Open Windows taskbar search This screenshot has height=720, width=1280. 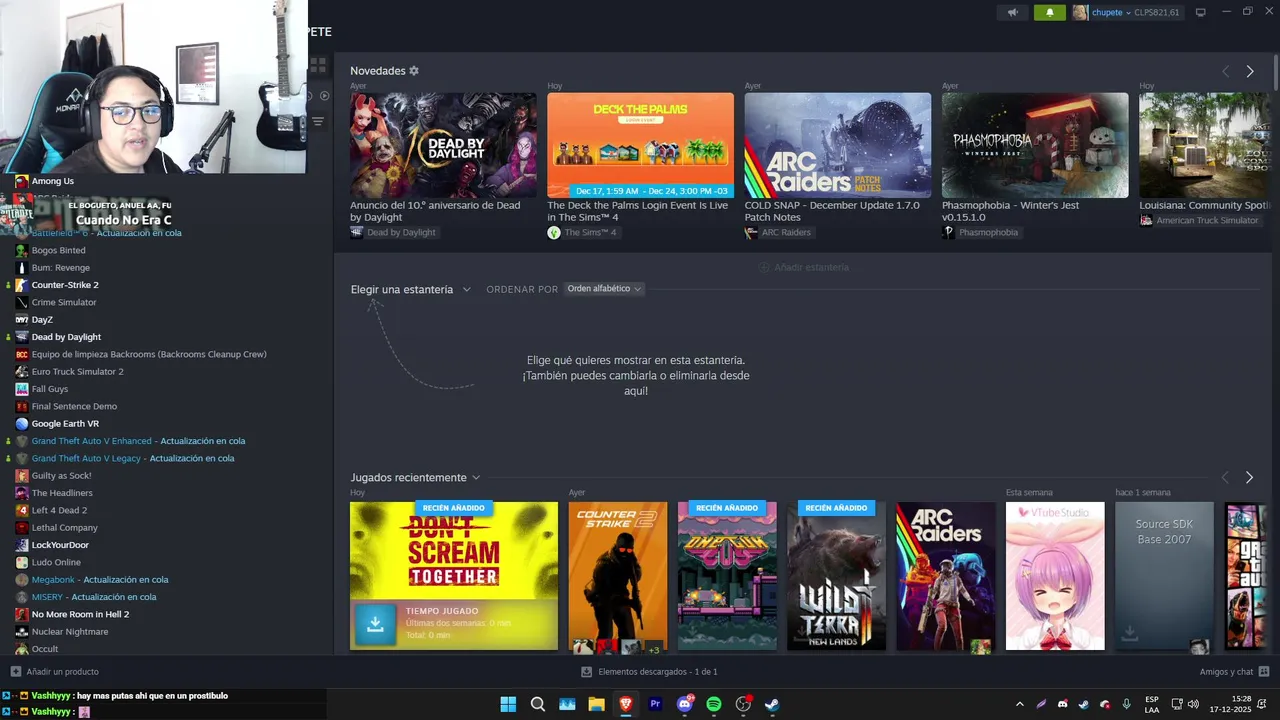[537, 704]
